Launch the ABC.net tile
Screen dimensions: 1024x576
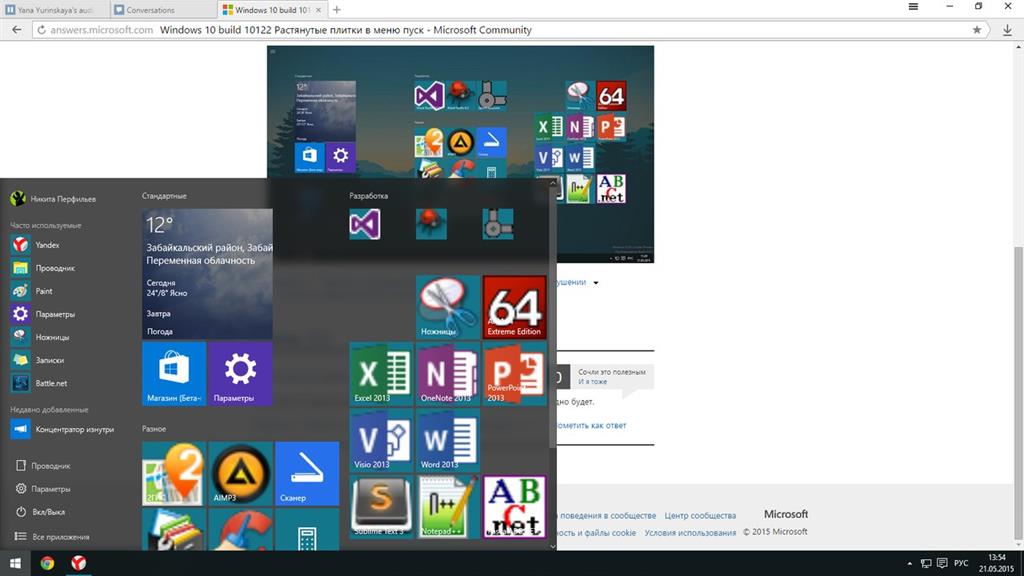coord(515,507)
